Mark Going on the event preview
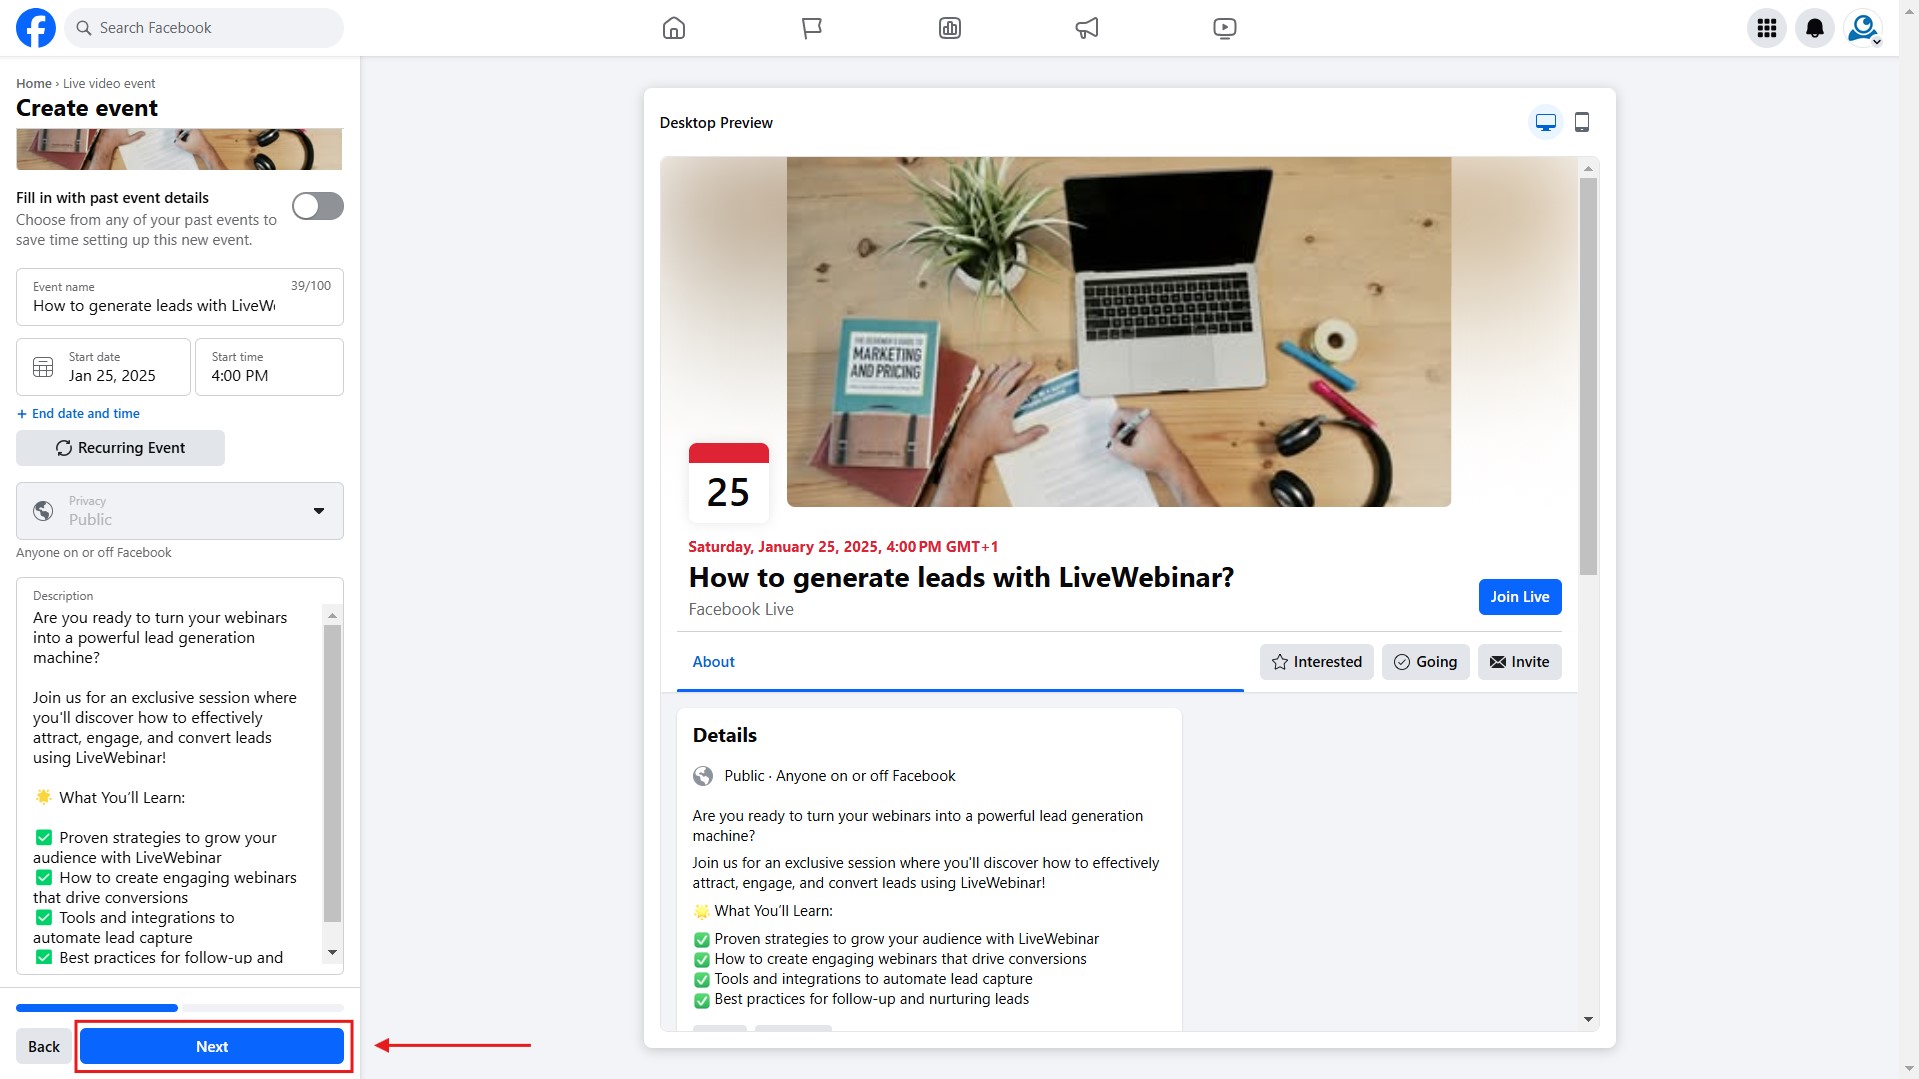Viewport: 1919px width, 1079px height. tap(1425, 662)
